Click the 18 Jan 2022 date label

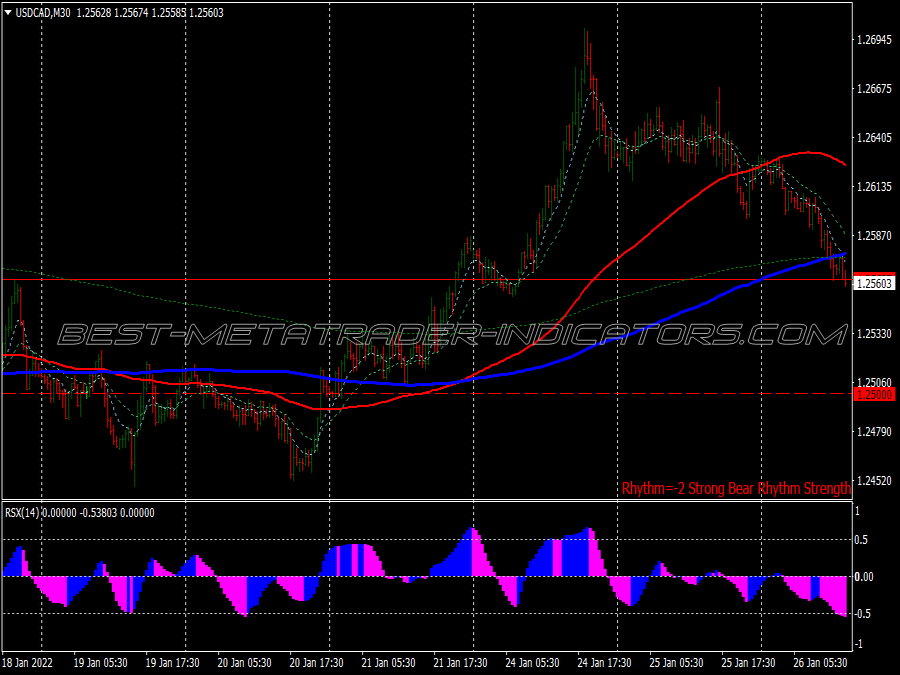(28, 663)
